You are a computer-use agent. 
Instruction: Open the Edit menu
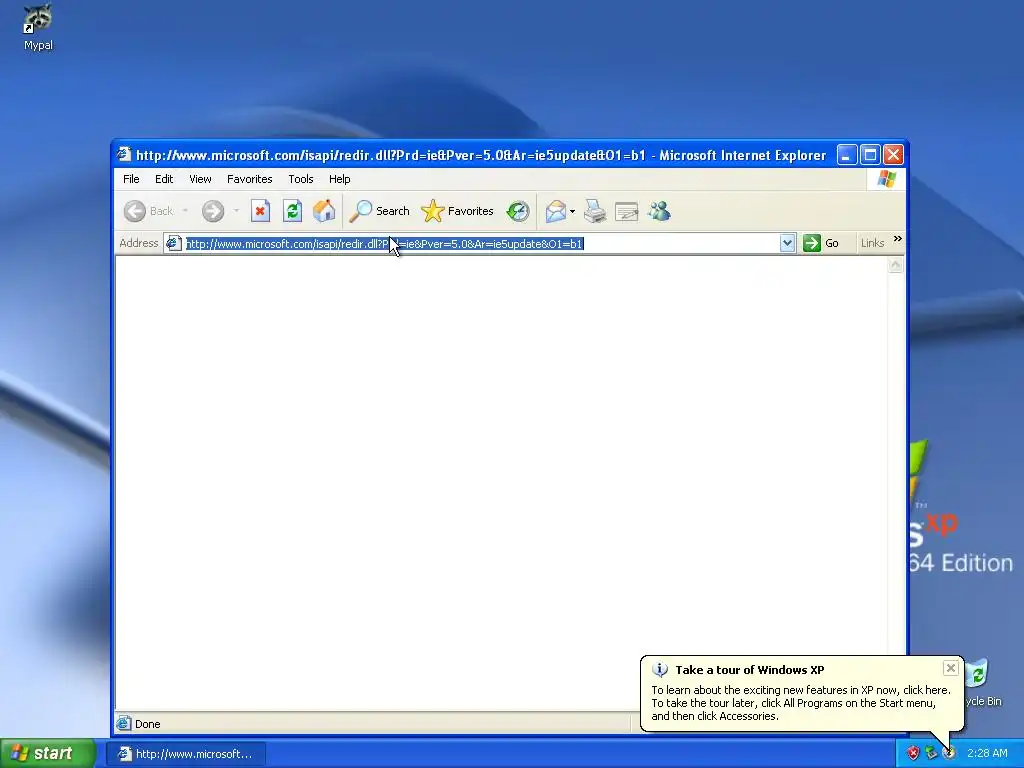[x=164, y=179]
